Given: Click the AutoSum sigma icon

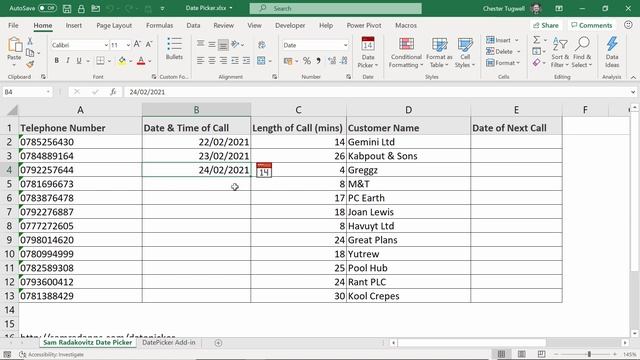Looking at the screenshot, I should pyautogui.click(x=536, y=40).
